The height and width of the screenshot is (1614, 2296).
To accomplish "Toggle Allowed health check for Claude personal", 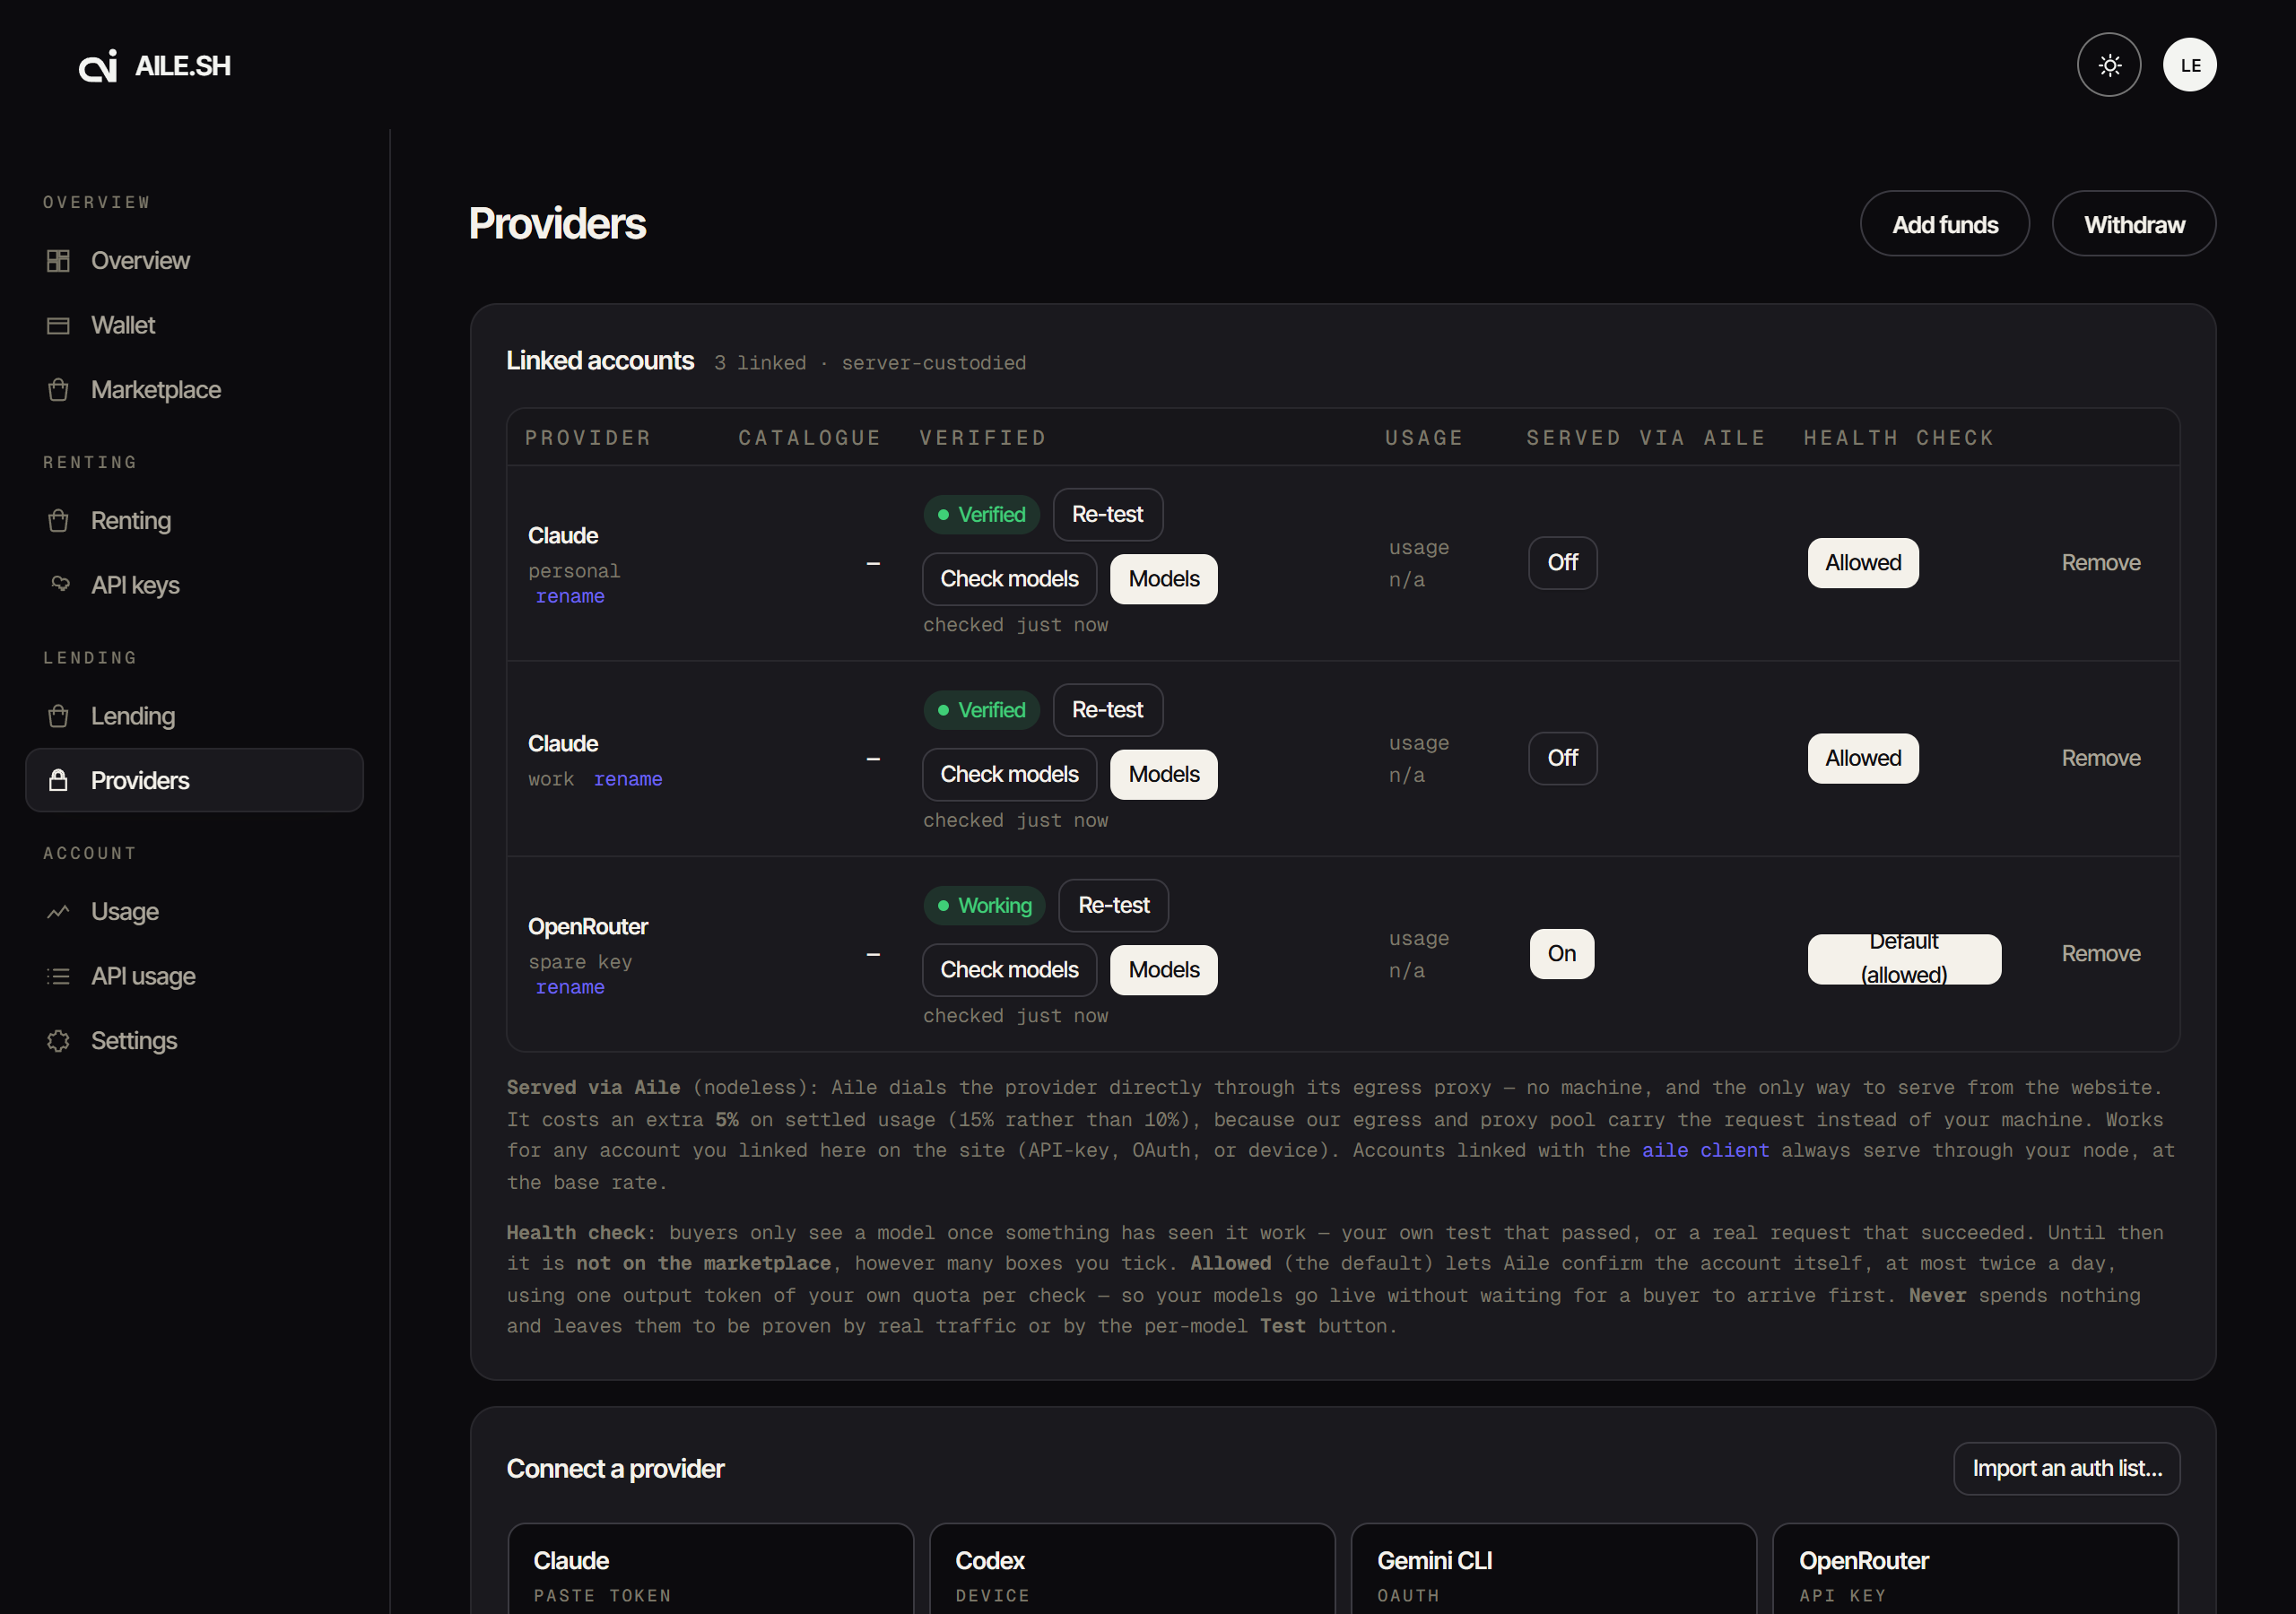I will click(x=1862, y=563).
